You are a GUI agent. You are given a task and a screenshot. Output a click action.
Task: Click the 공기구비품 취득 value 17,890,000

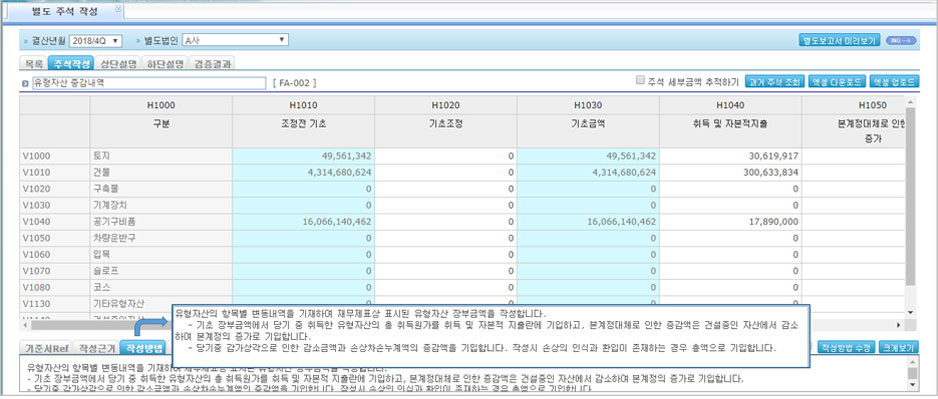(x=773, y=221)
